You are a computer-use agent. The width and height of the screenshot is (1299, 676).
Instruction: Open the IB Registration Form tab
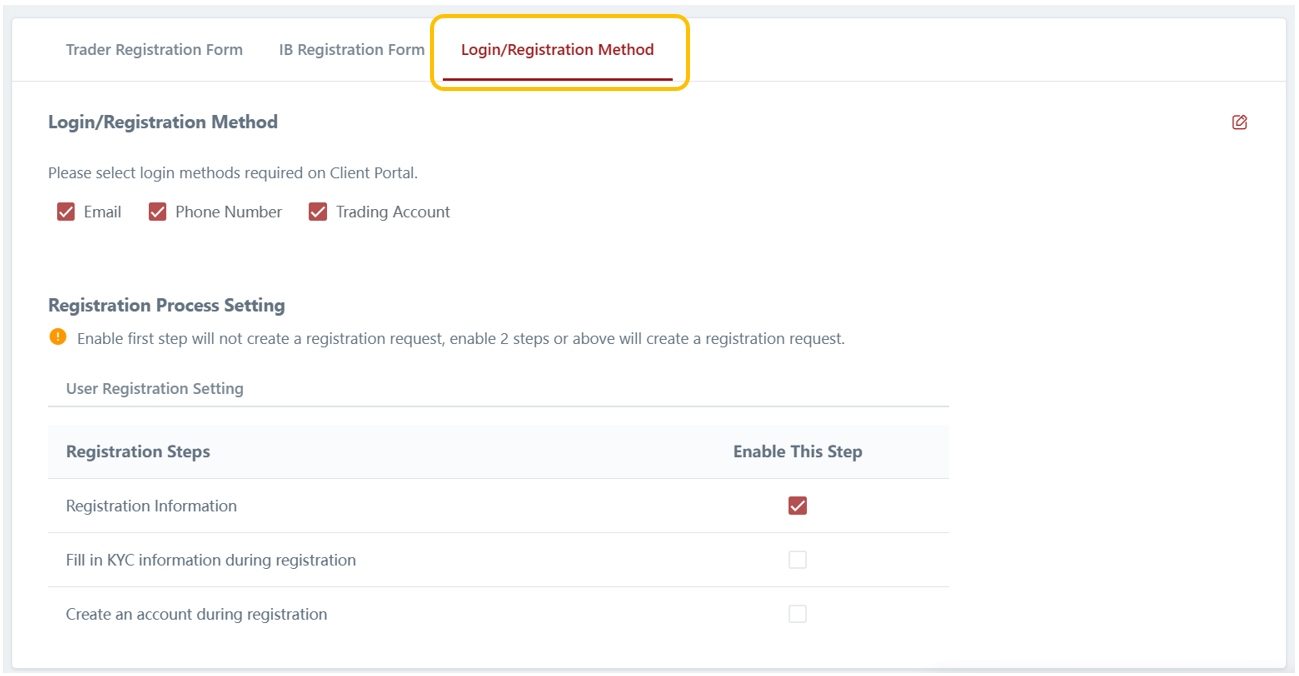pos(351,50)
